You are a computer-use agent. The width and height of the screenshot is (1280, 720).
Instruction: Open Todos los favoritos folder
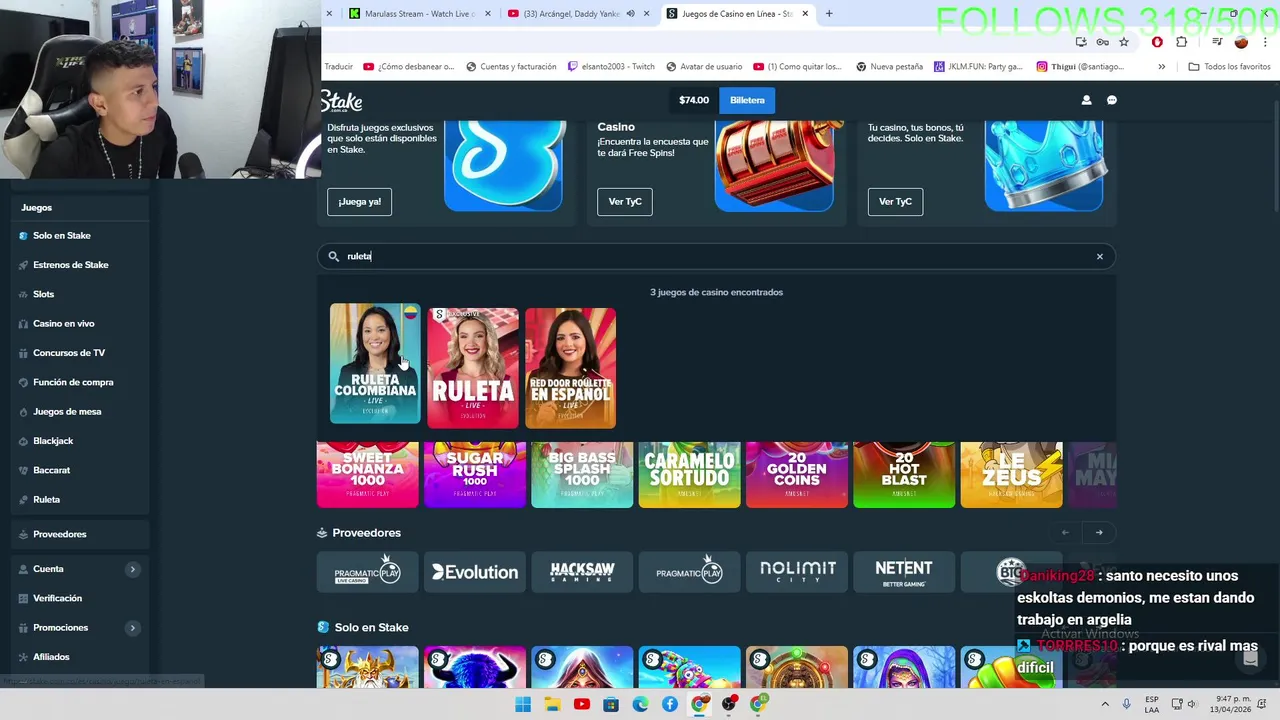(1229, 67)
